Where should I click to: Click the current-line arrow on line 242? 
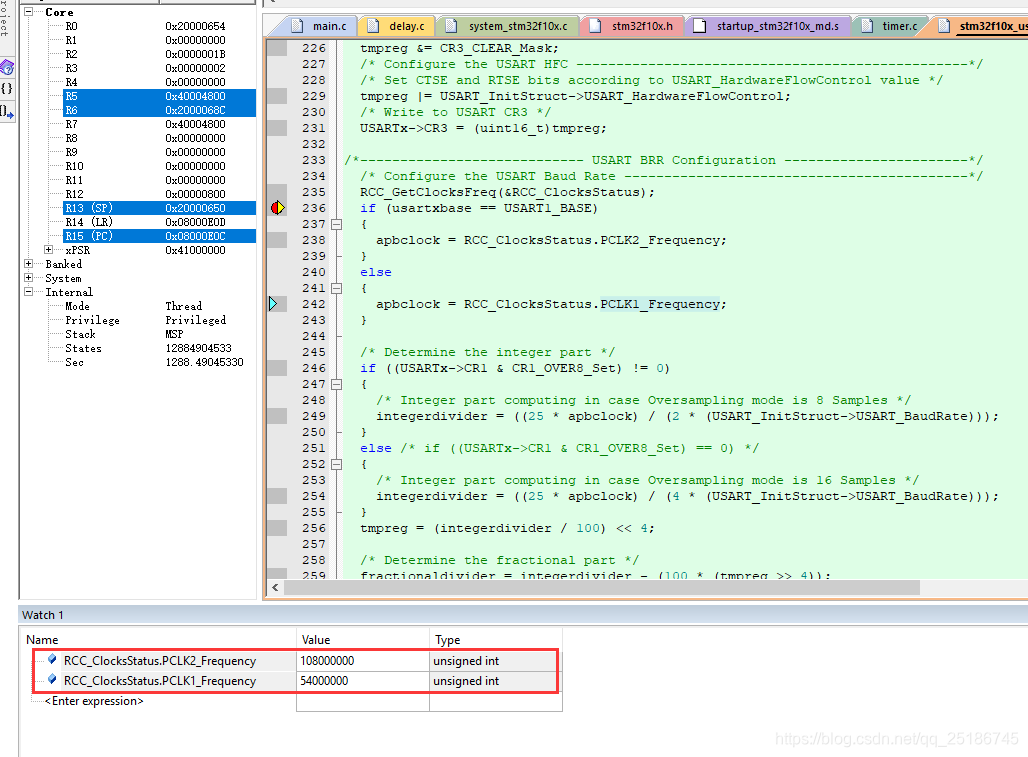click(273, 303)
